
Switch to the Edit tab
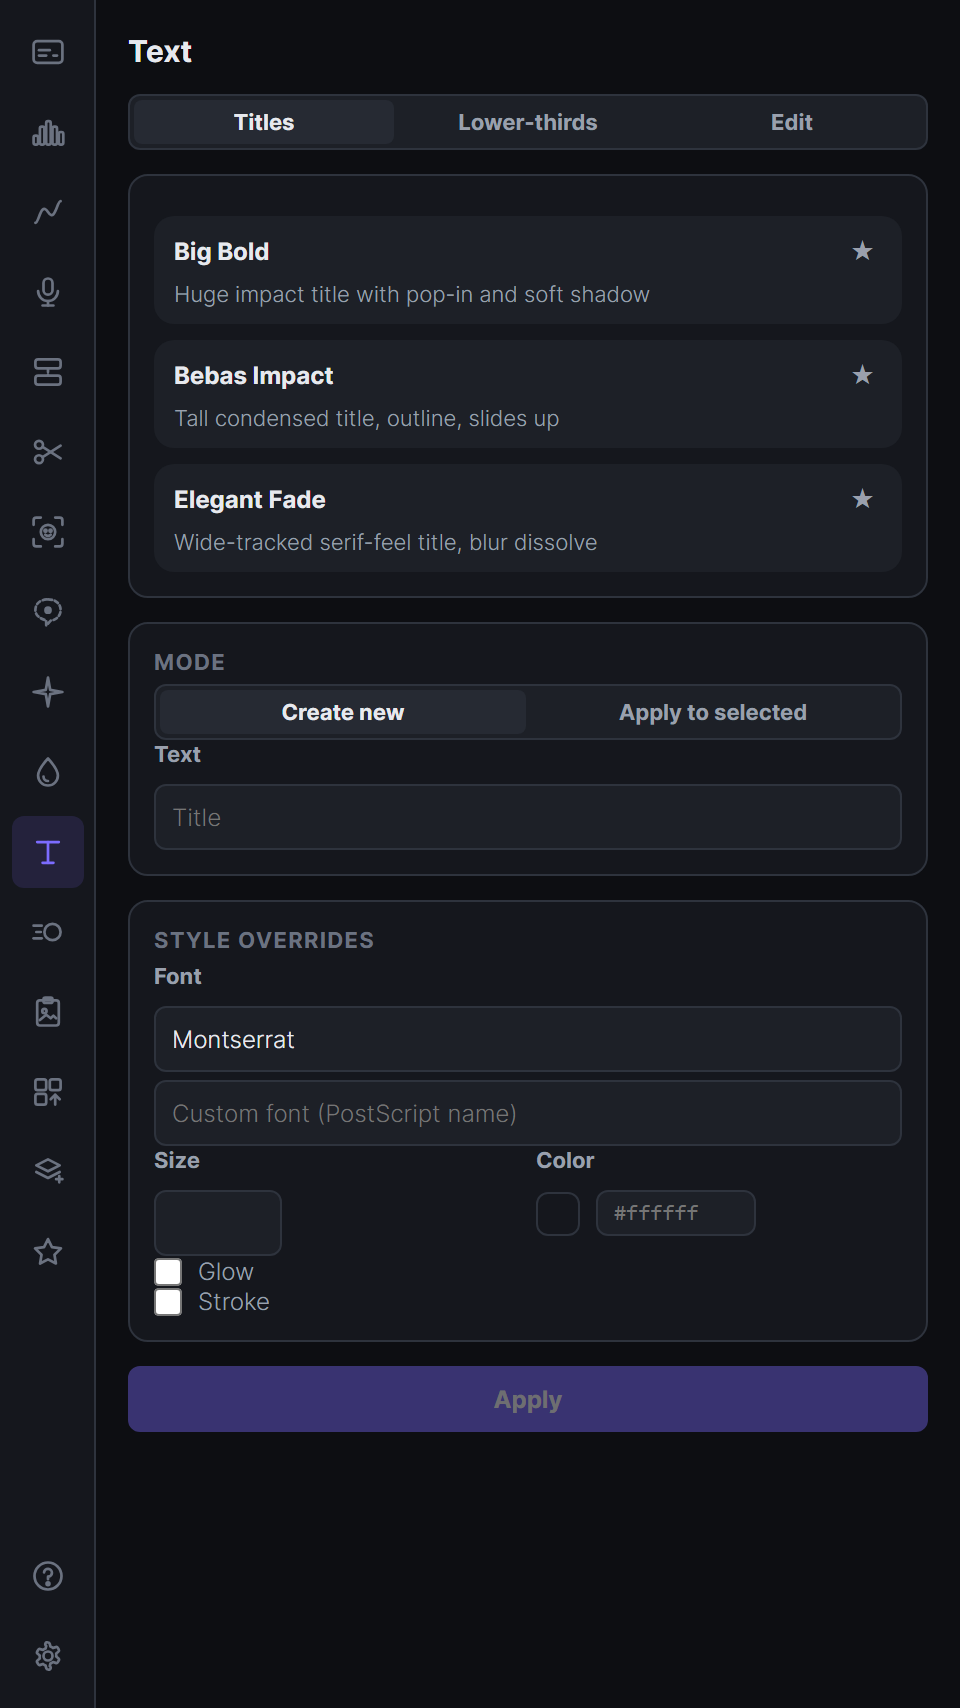tap(792, 122)
